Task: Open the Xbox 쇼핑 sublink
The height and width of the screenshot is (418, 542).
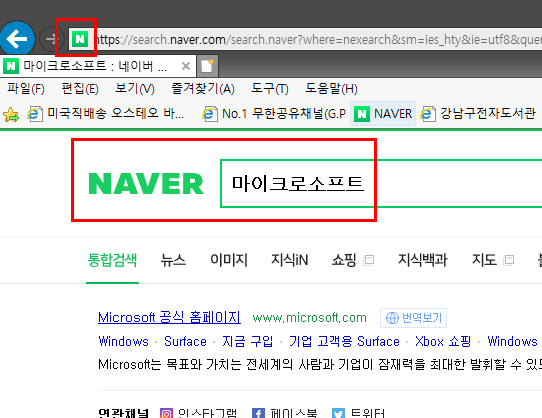Action: (x=443, y=342)
